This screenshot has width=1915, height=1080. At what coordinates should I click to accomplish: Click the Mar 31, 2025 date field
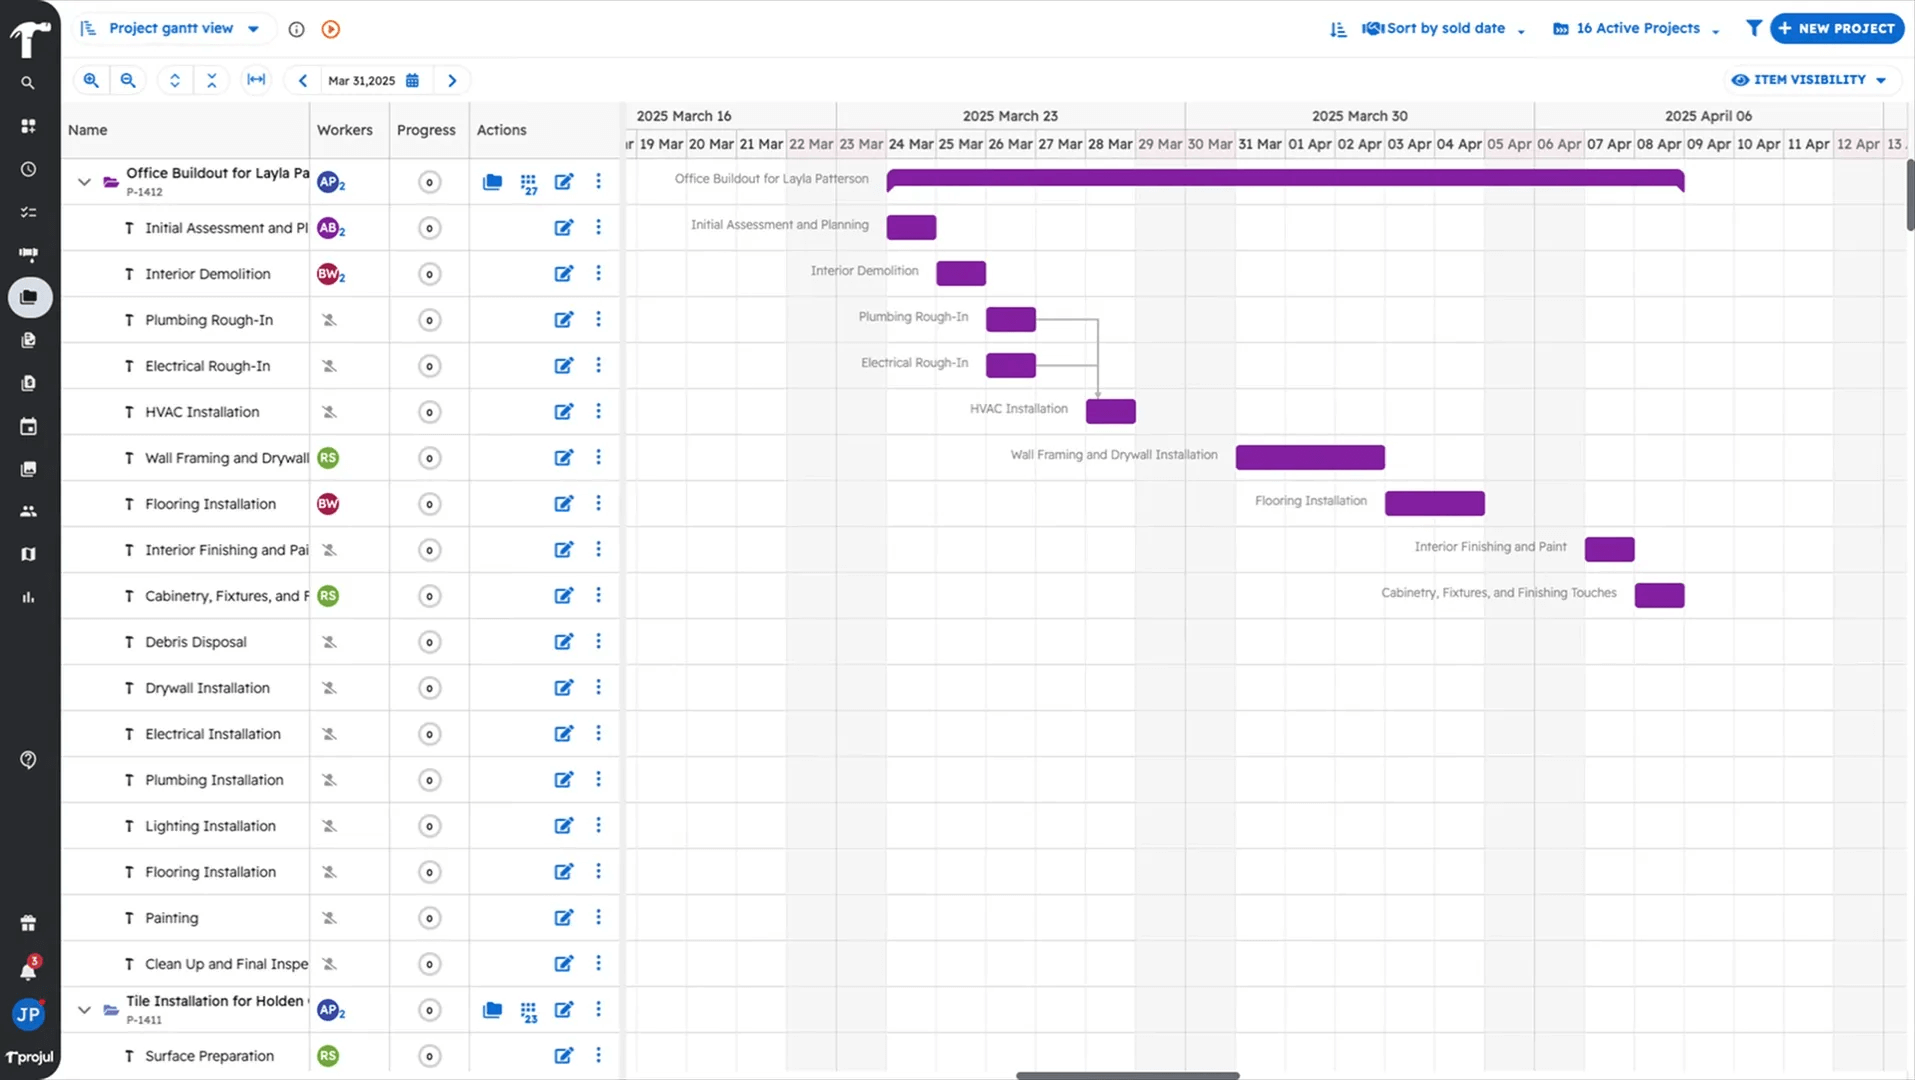pyautogui.click(x=362, y=80)
